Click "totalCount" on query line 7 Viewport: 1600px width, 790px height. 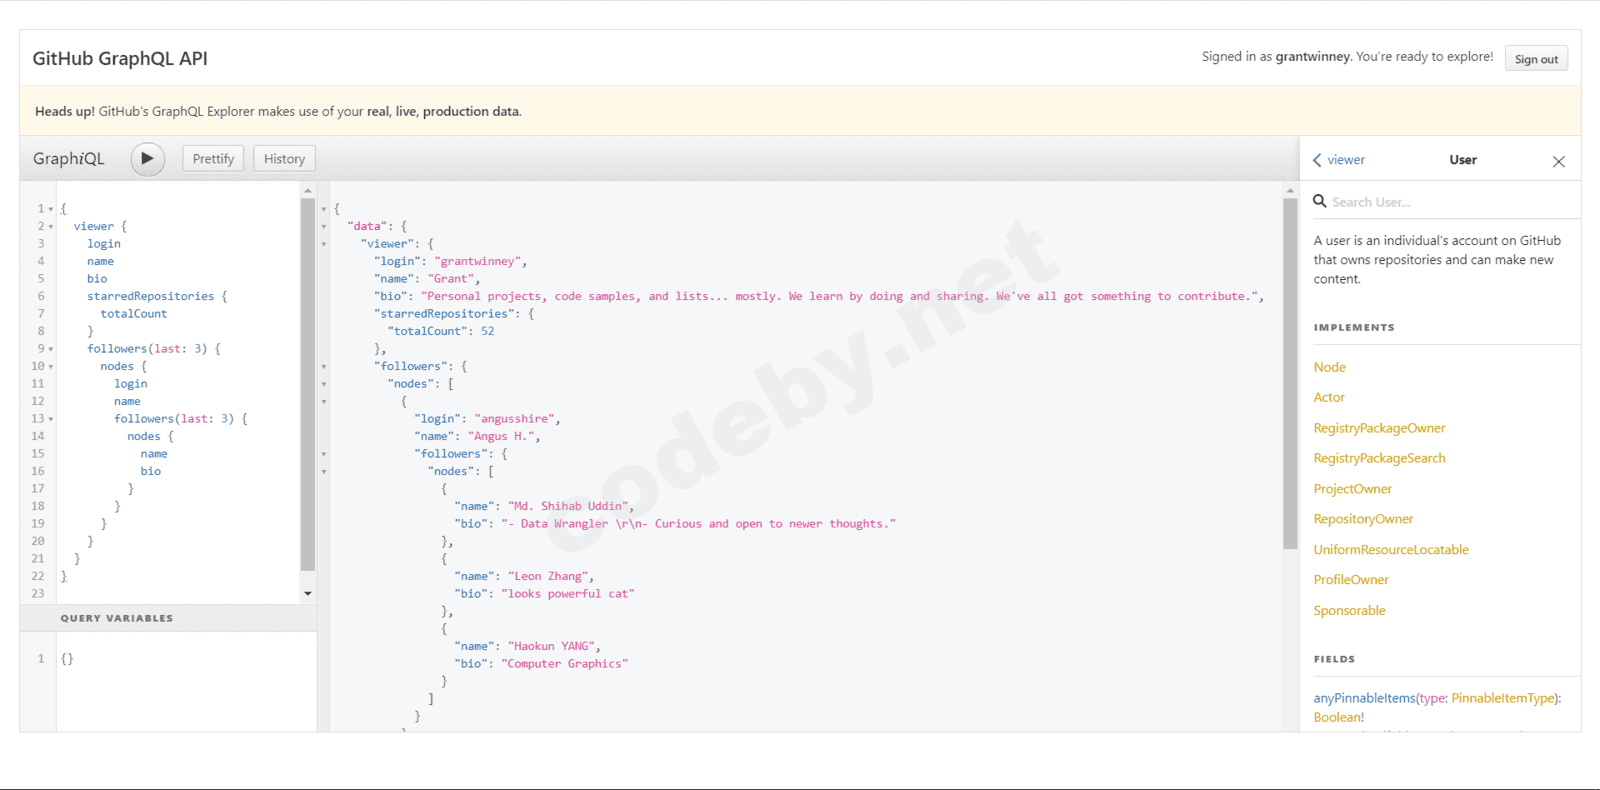tap(133, 314)
